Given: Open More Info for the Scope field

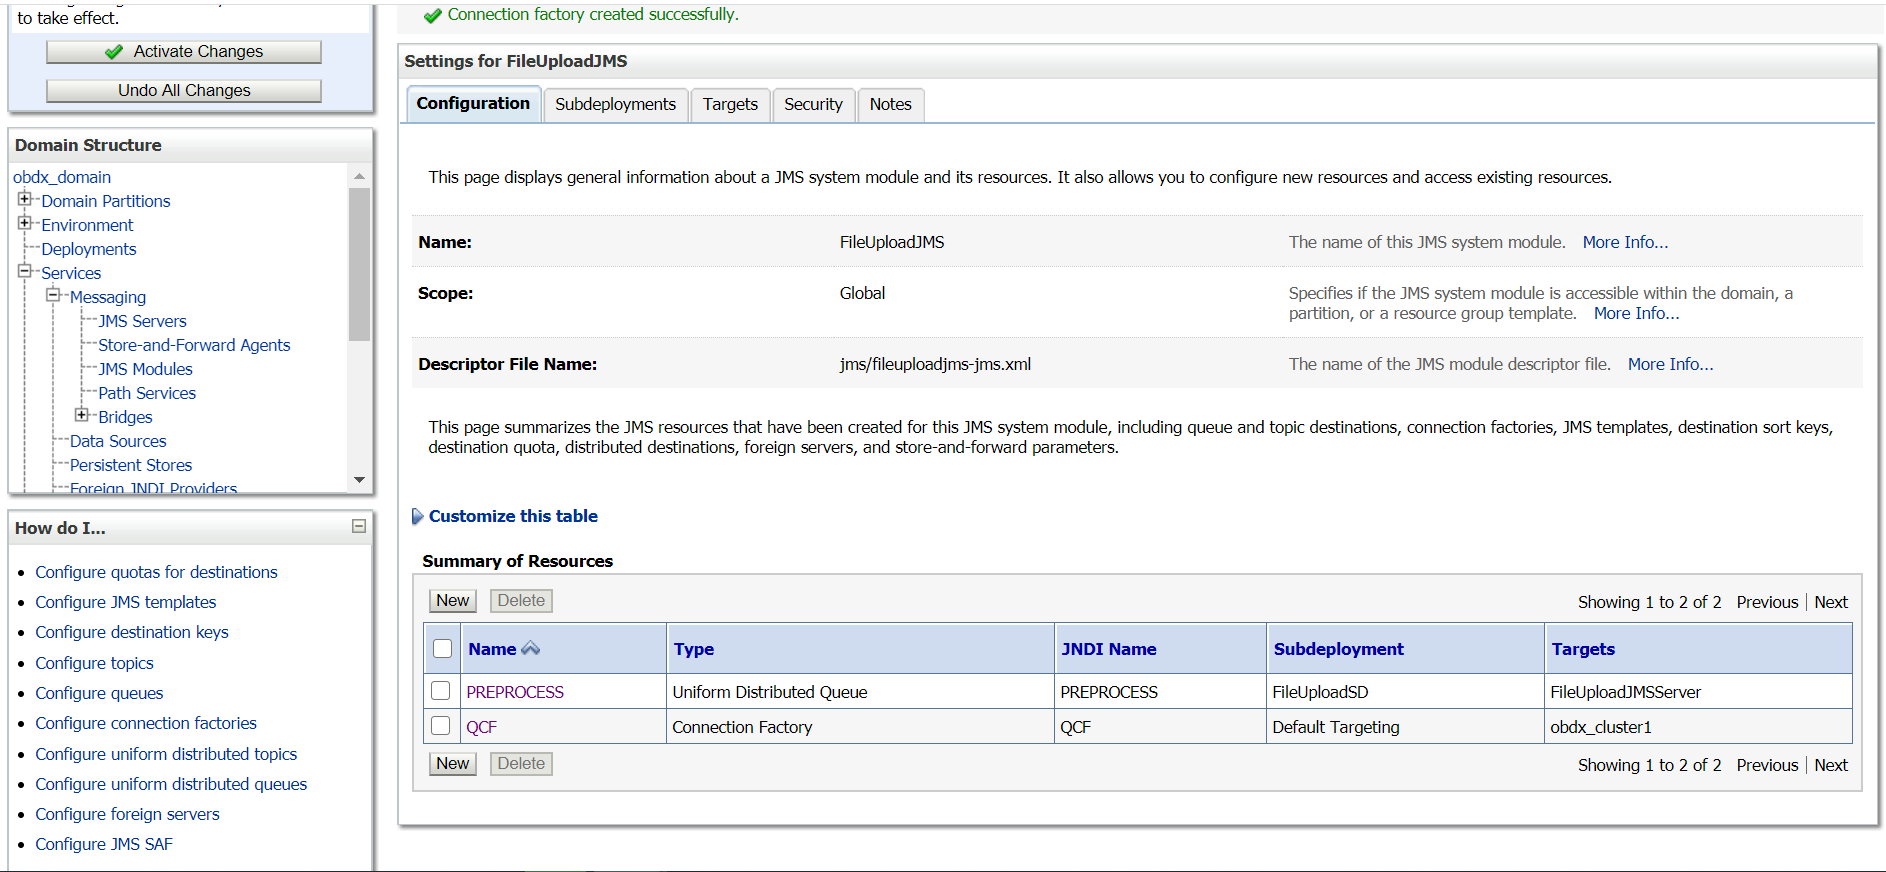Looking at the screenshot, I should 1636,313.
